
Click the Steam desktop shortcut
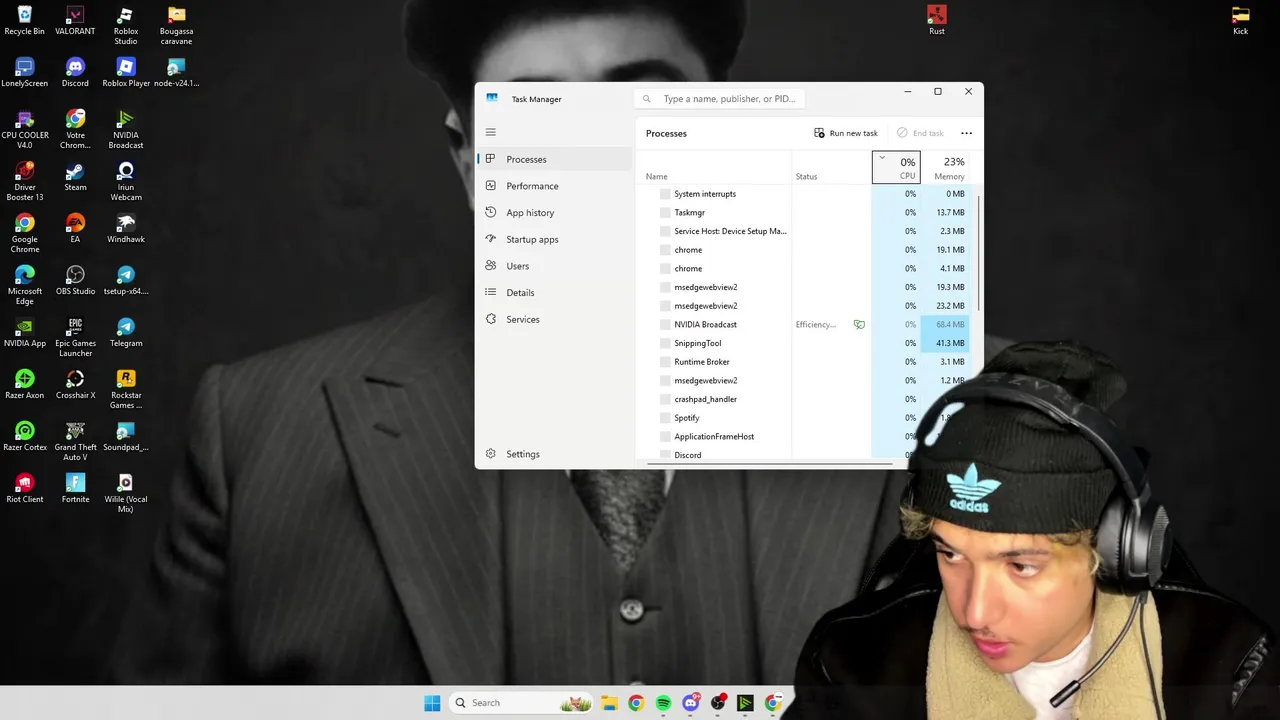point(75,177)
